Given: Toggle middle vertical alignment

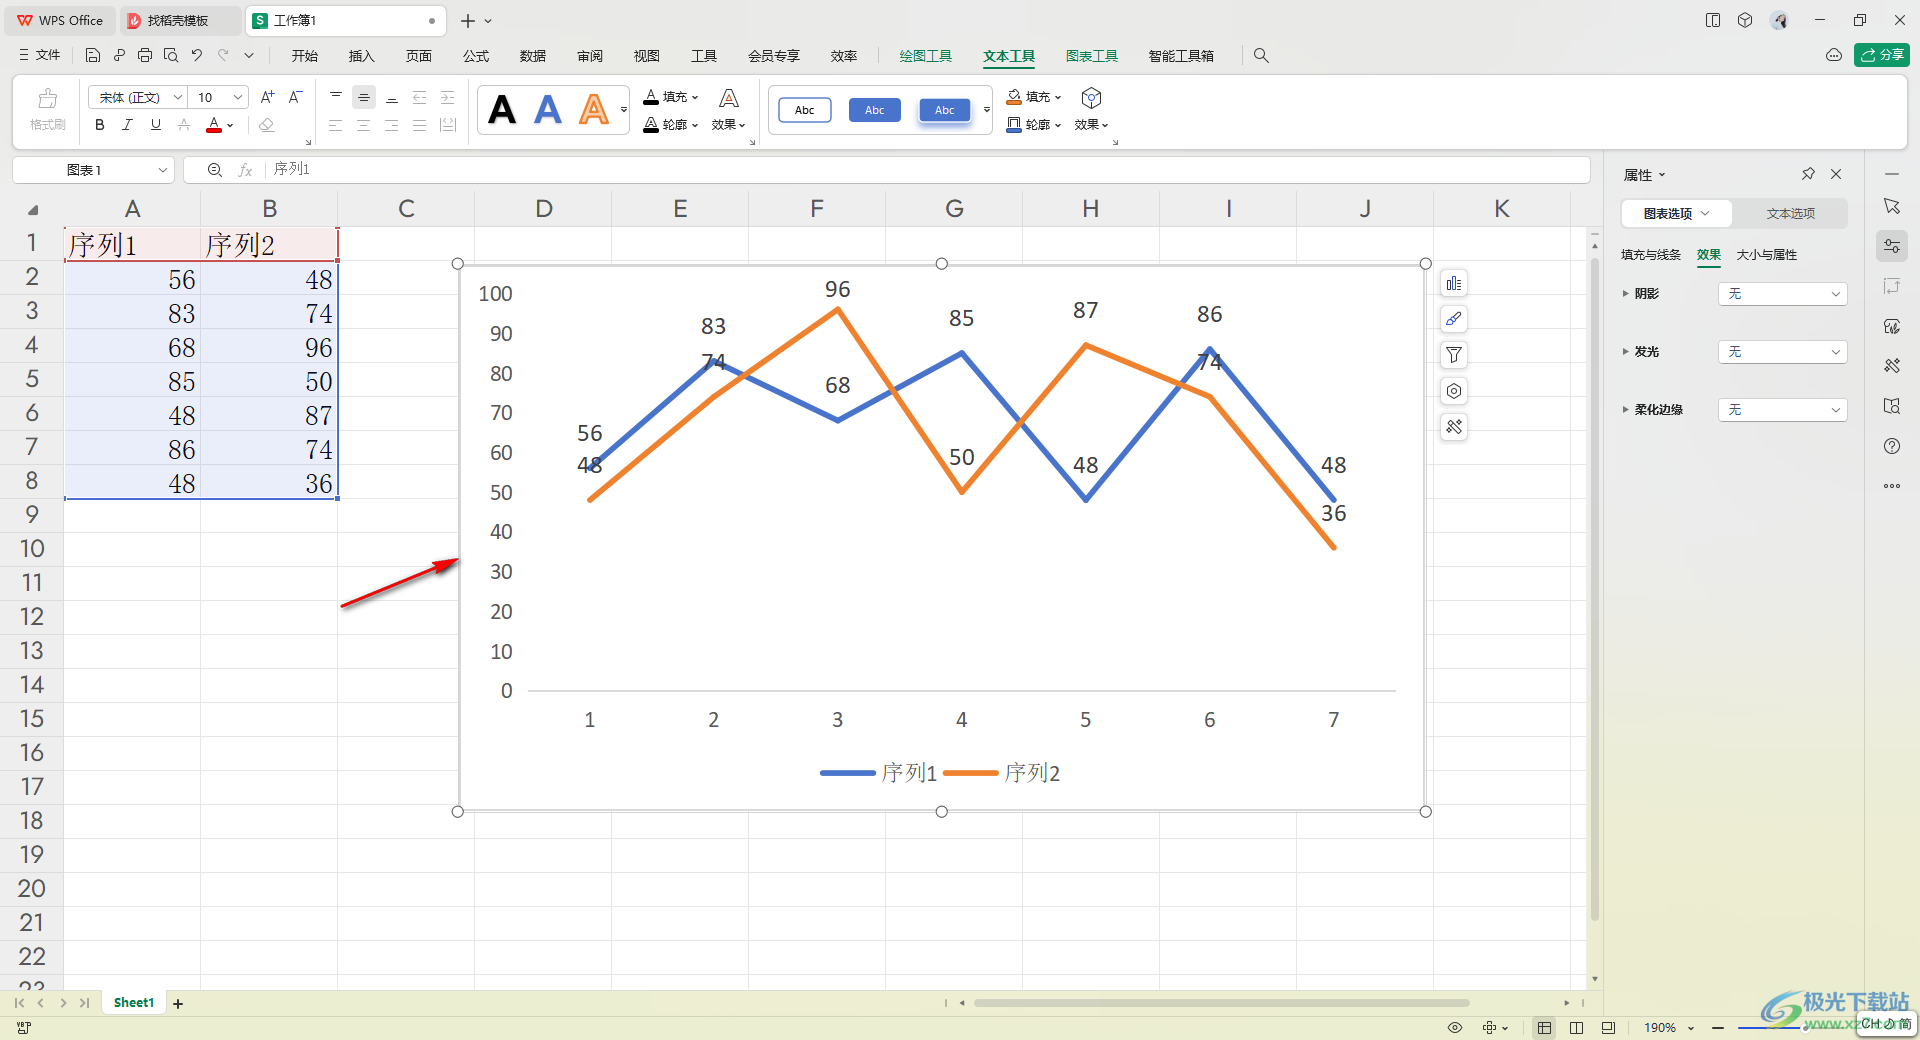Looking at the screenshot, I should [364, 97].
